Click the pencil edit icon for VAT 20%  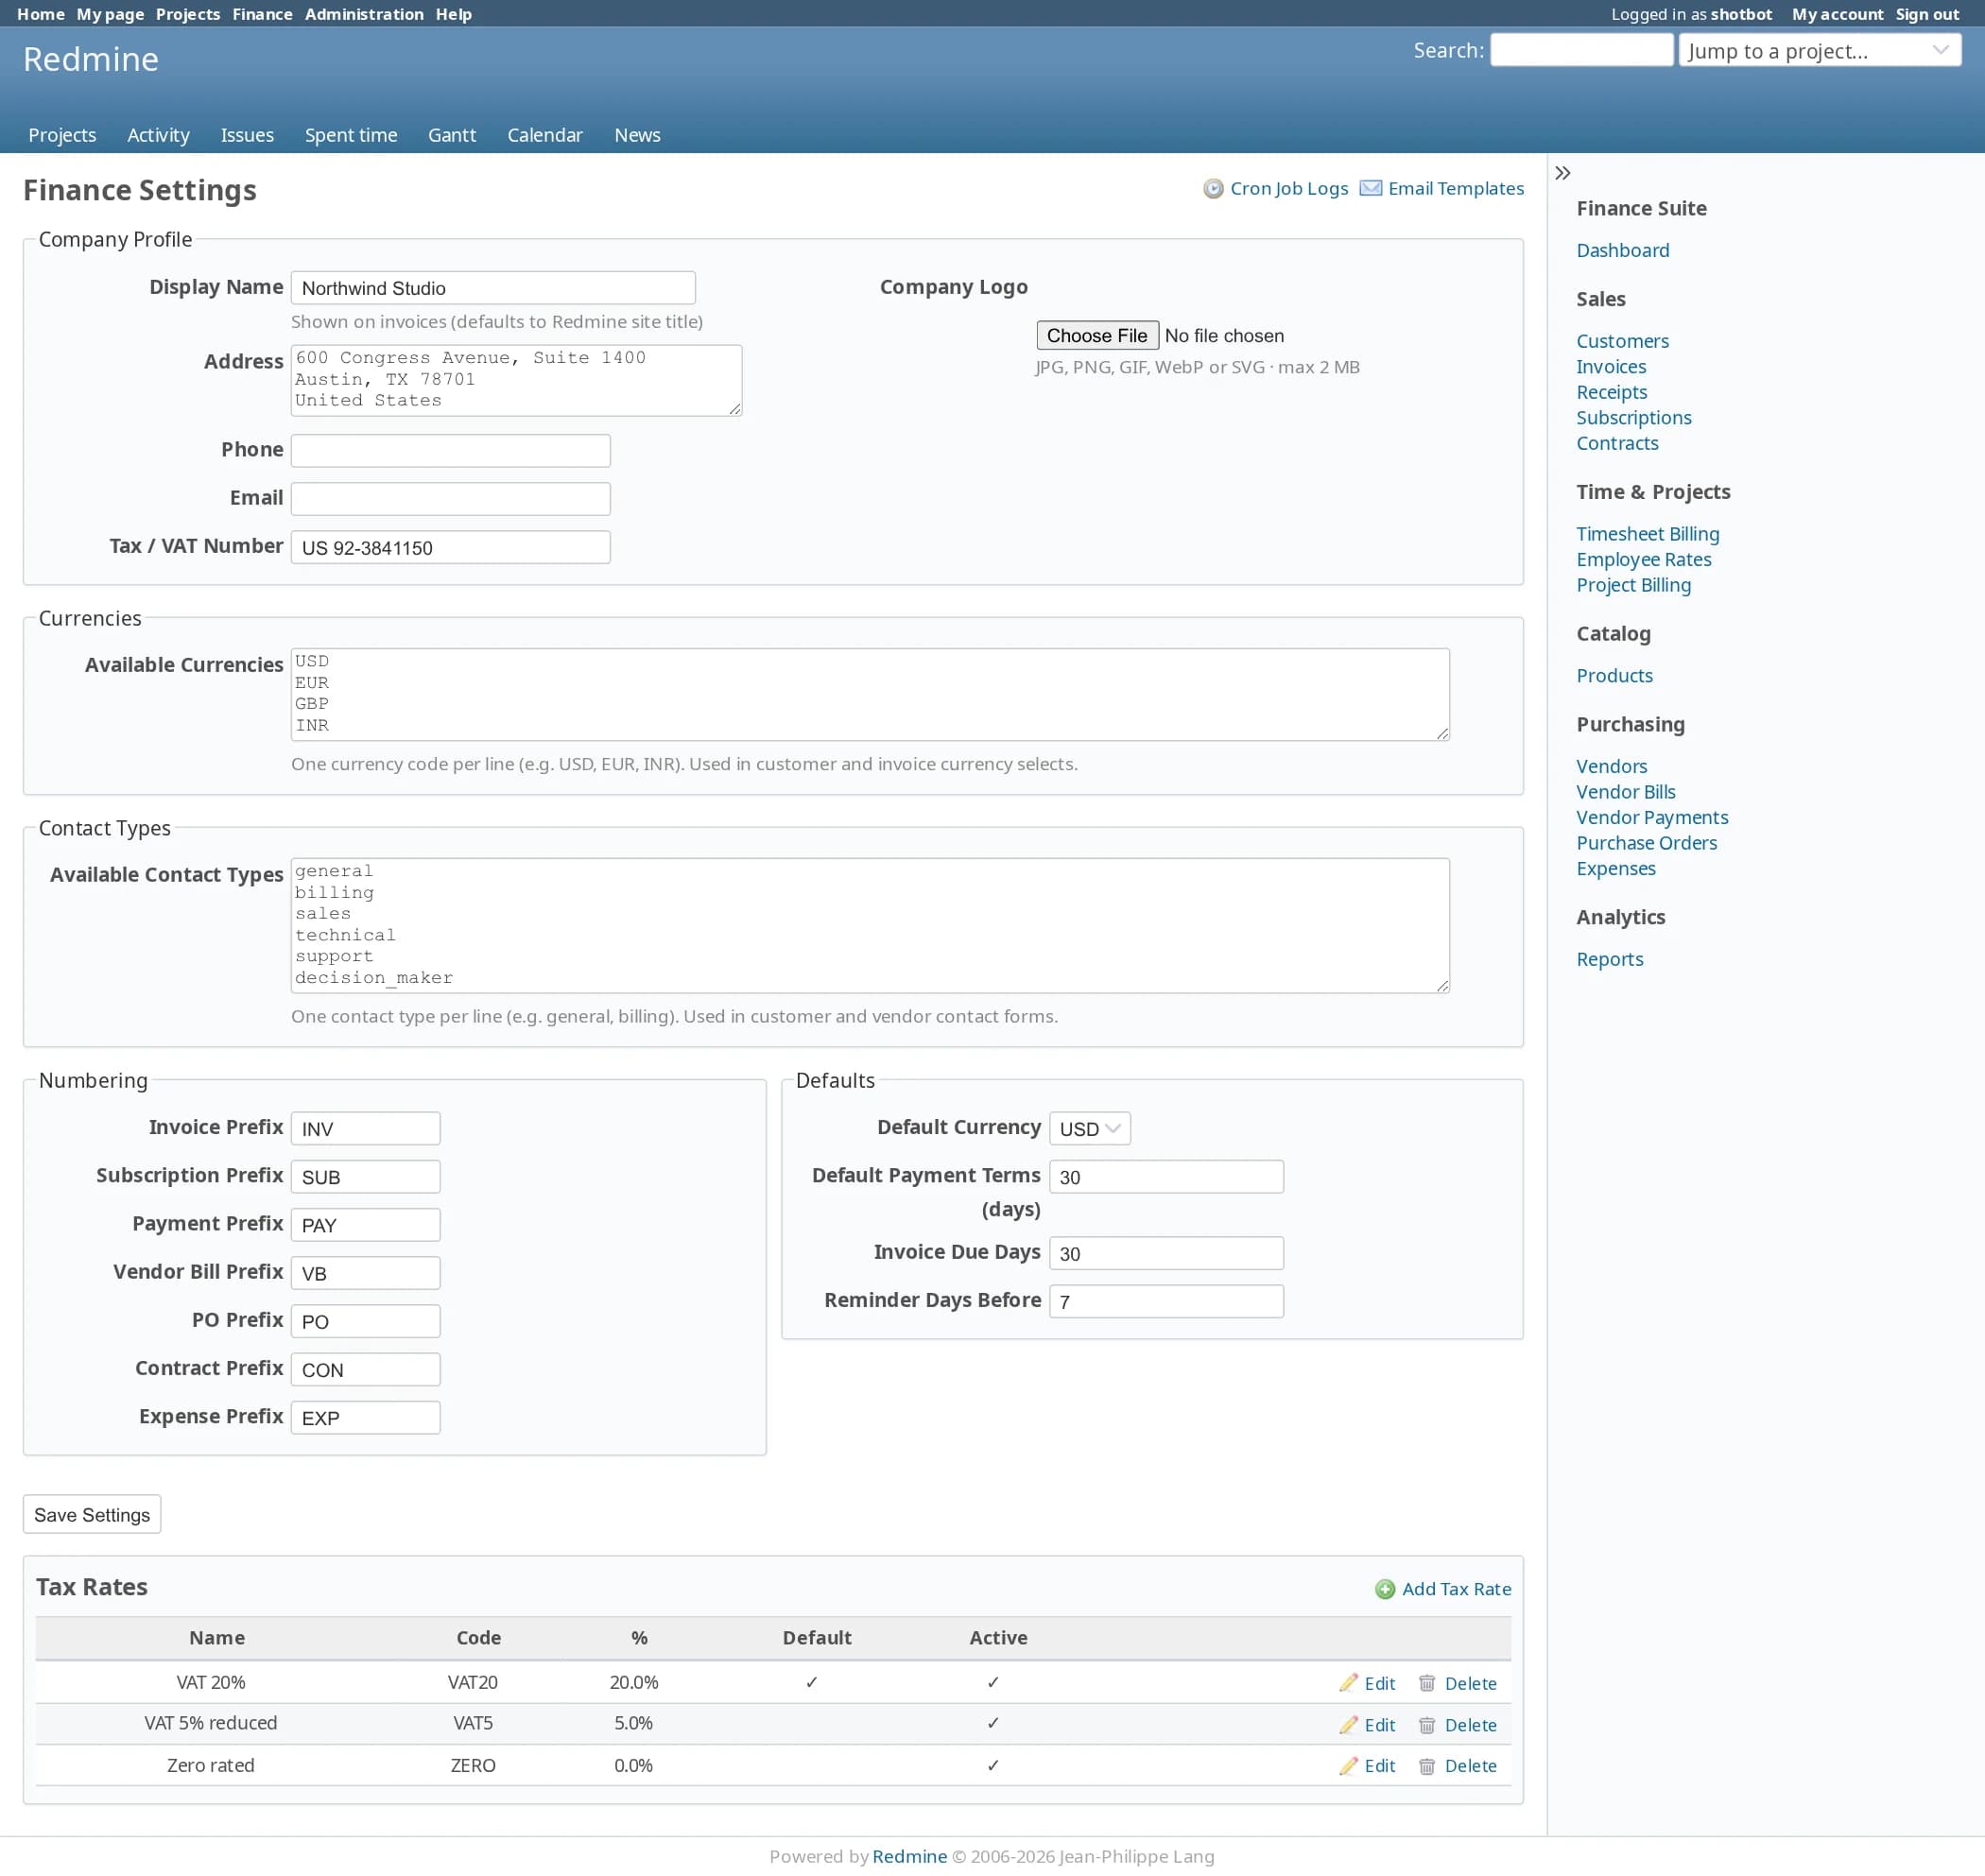coord(1349,1684)
